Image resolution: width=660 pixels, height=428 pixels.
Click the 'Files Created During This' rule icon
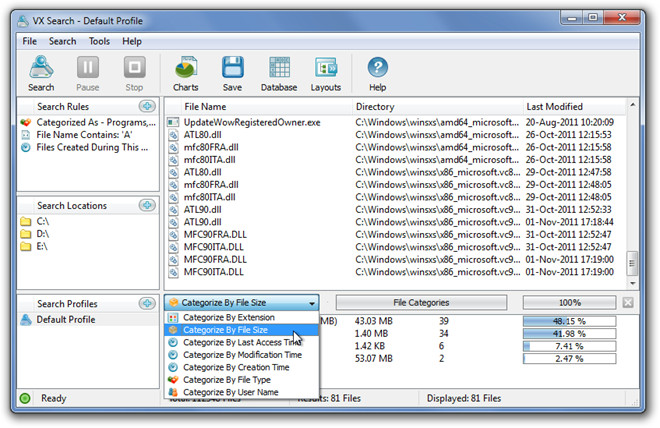click(26, 147)
